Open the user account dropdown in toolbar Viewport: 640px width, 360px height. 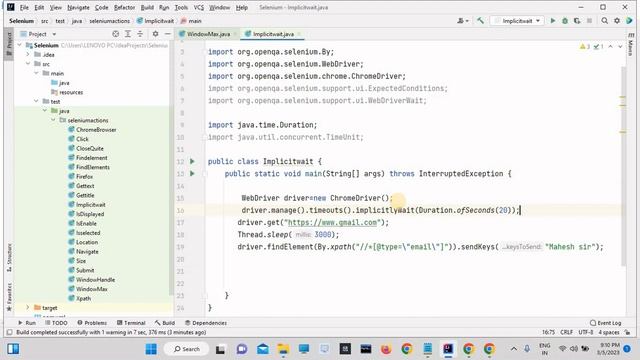pos(463,20)
